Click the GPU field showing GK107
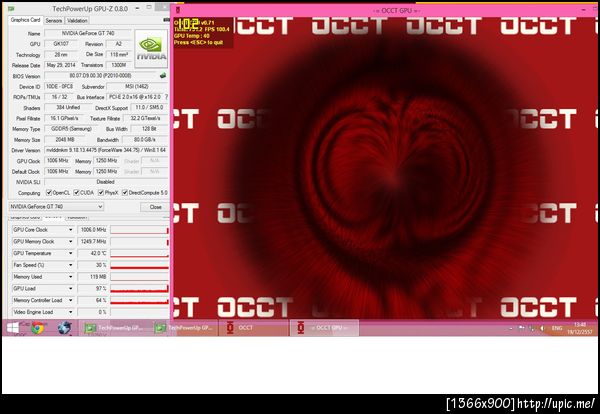 [x=61, y=44]
